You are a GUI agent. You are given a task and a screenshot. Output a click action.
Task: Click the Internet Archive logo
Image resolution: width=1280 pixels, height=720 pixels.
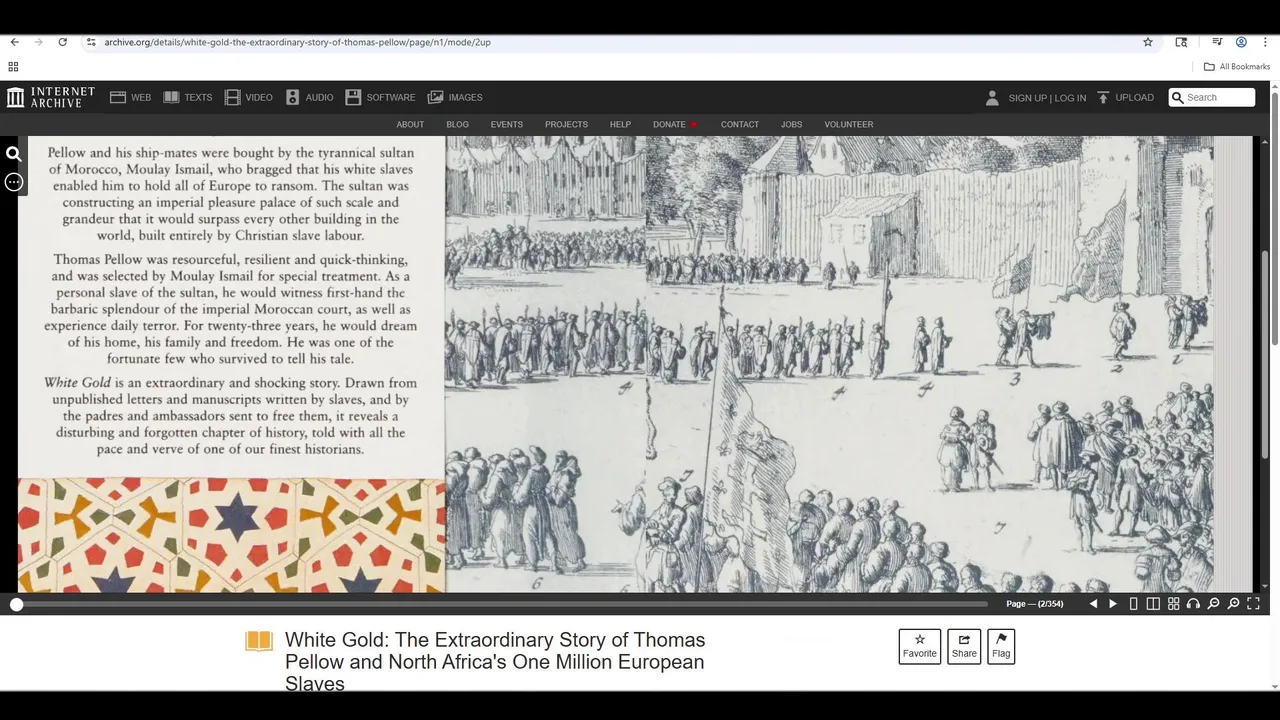51,97
